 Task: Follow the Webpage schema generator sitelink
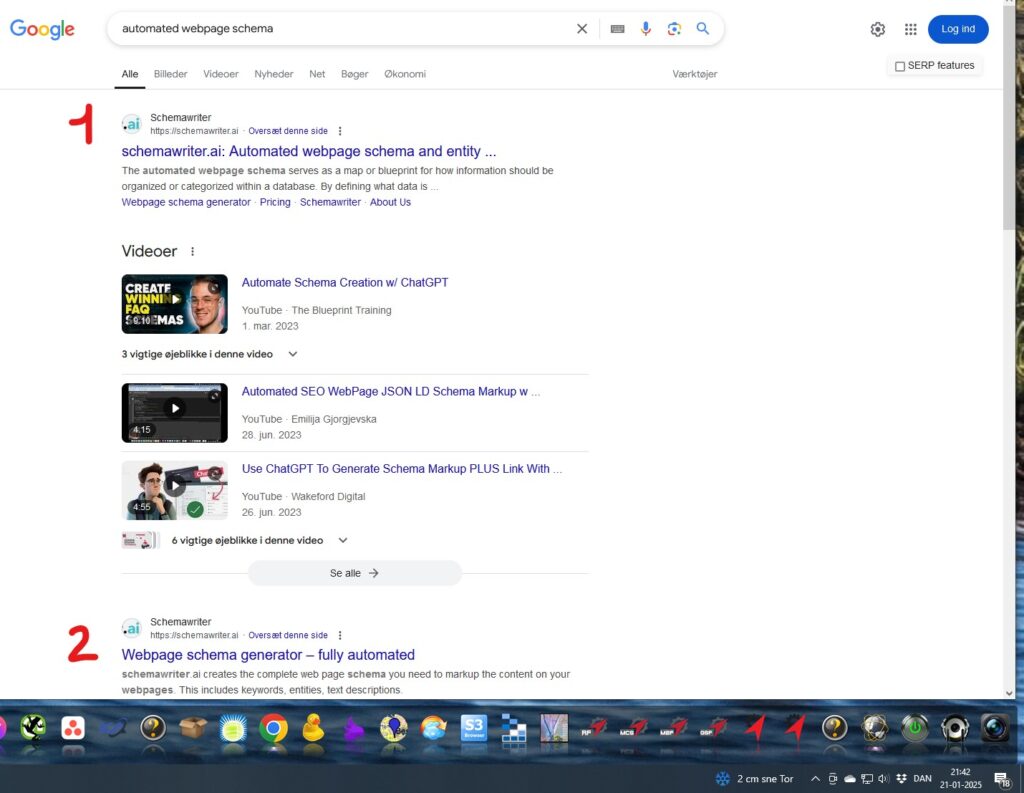186,202
